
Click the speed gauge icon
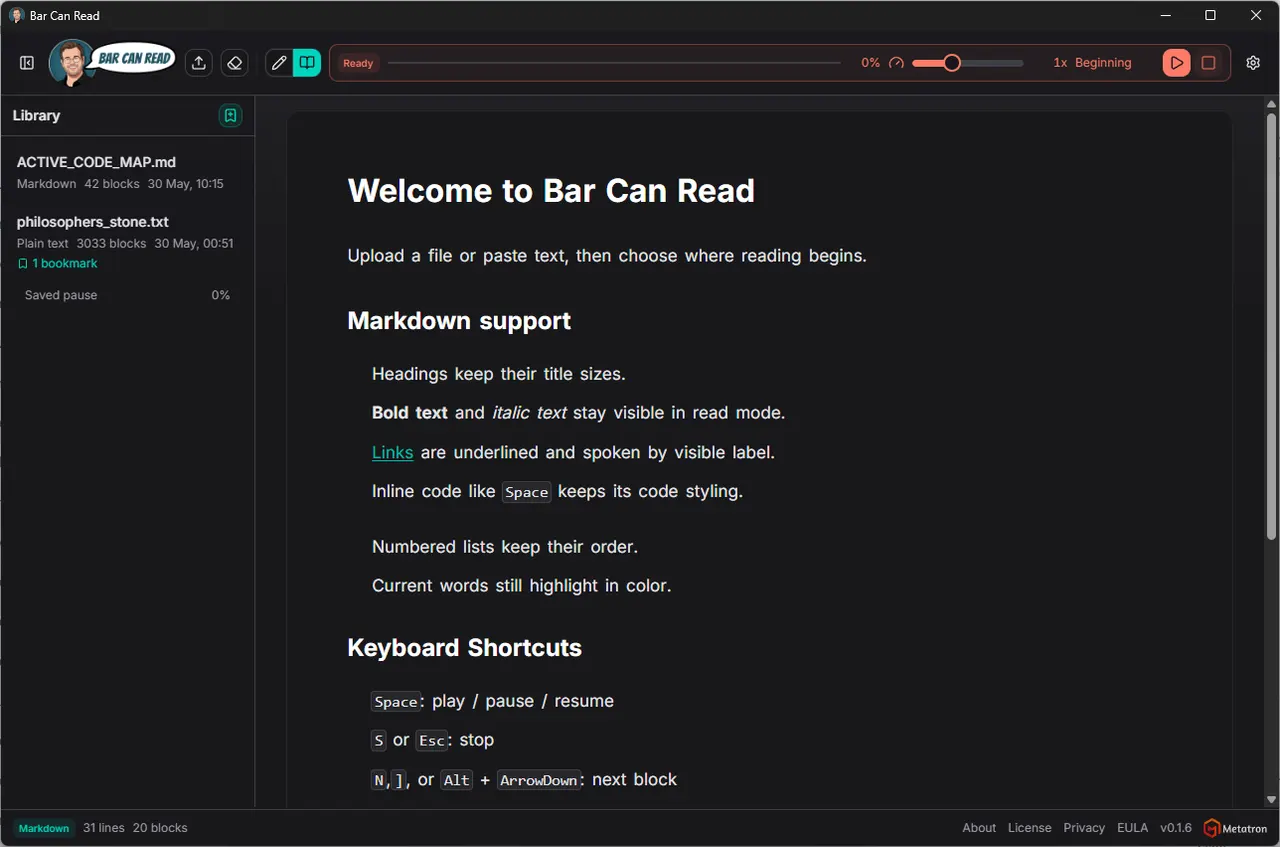point(896,63)
